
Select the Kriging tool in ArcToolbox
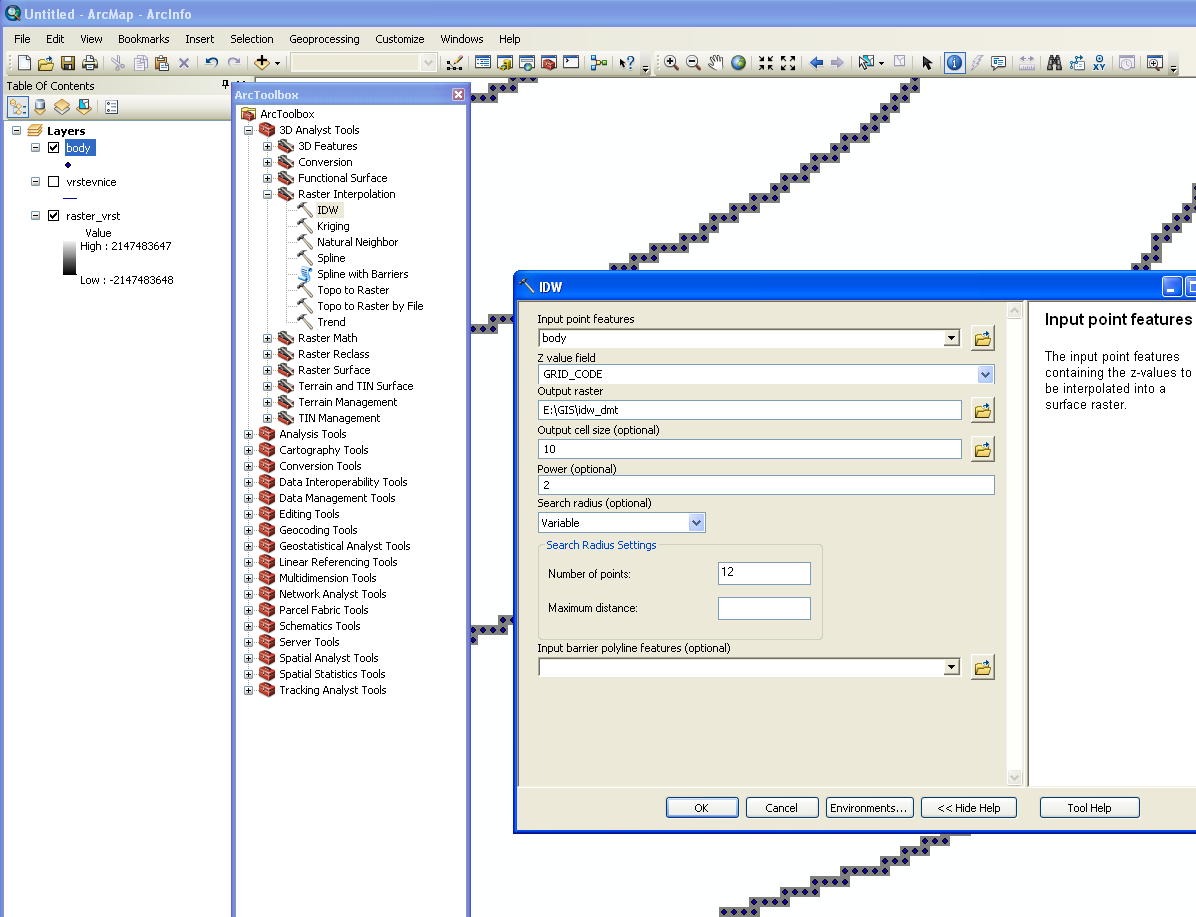[x=333, y=227]
